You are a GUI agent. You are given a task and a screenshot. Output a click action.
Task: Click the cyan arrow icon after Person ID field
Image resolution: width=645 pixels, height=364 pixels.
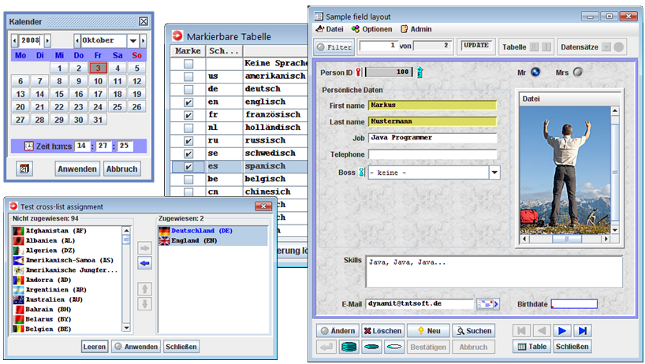tap(420, 72)
